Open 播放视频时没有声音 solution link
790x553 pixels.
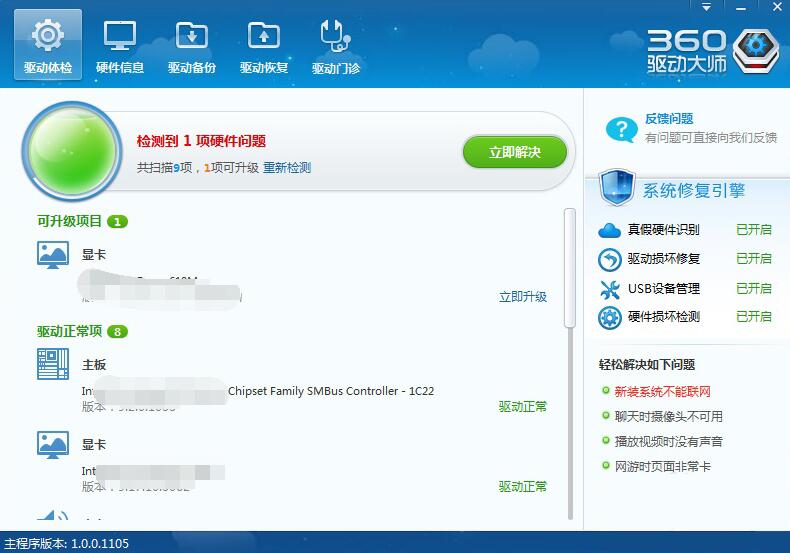click(x=669, y=442)
